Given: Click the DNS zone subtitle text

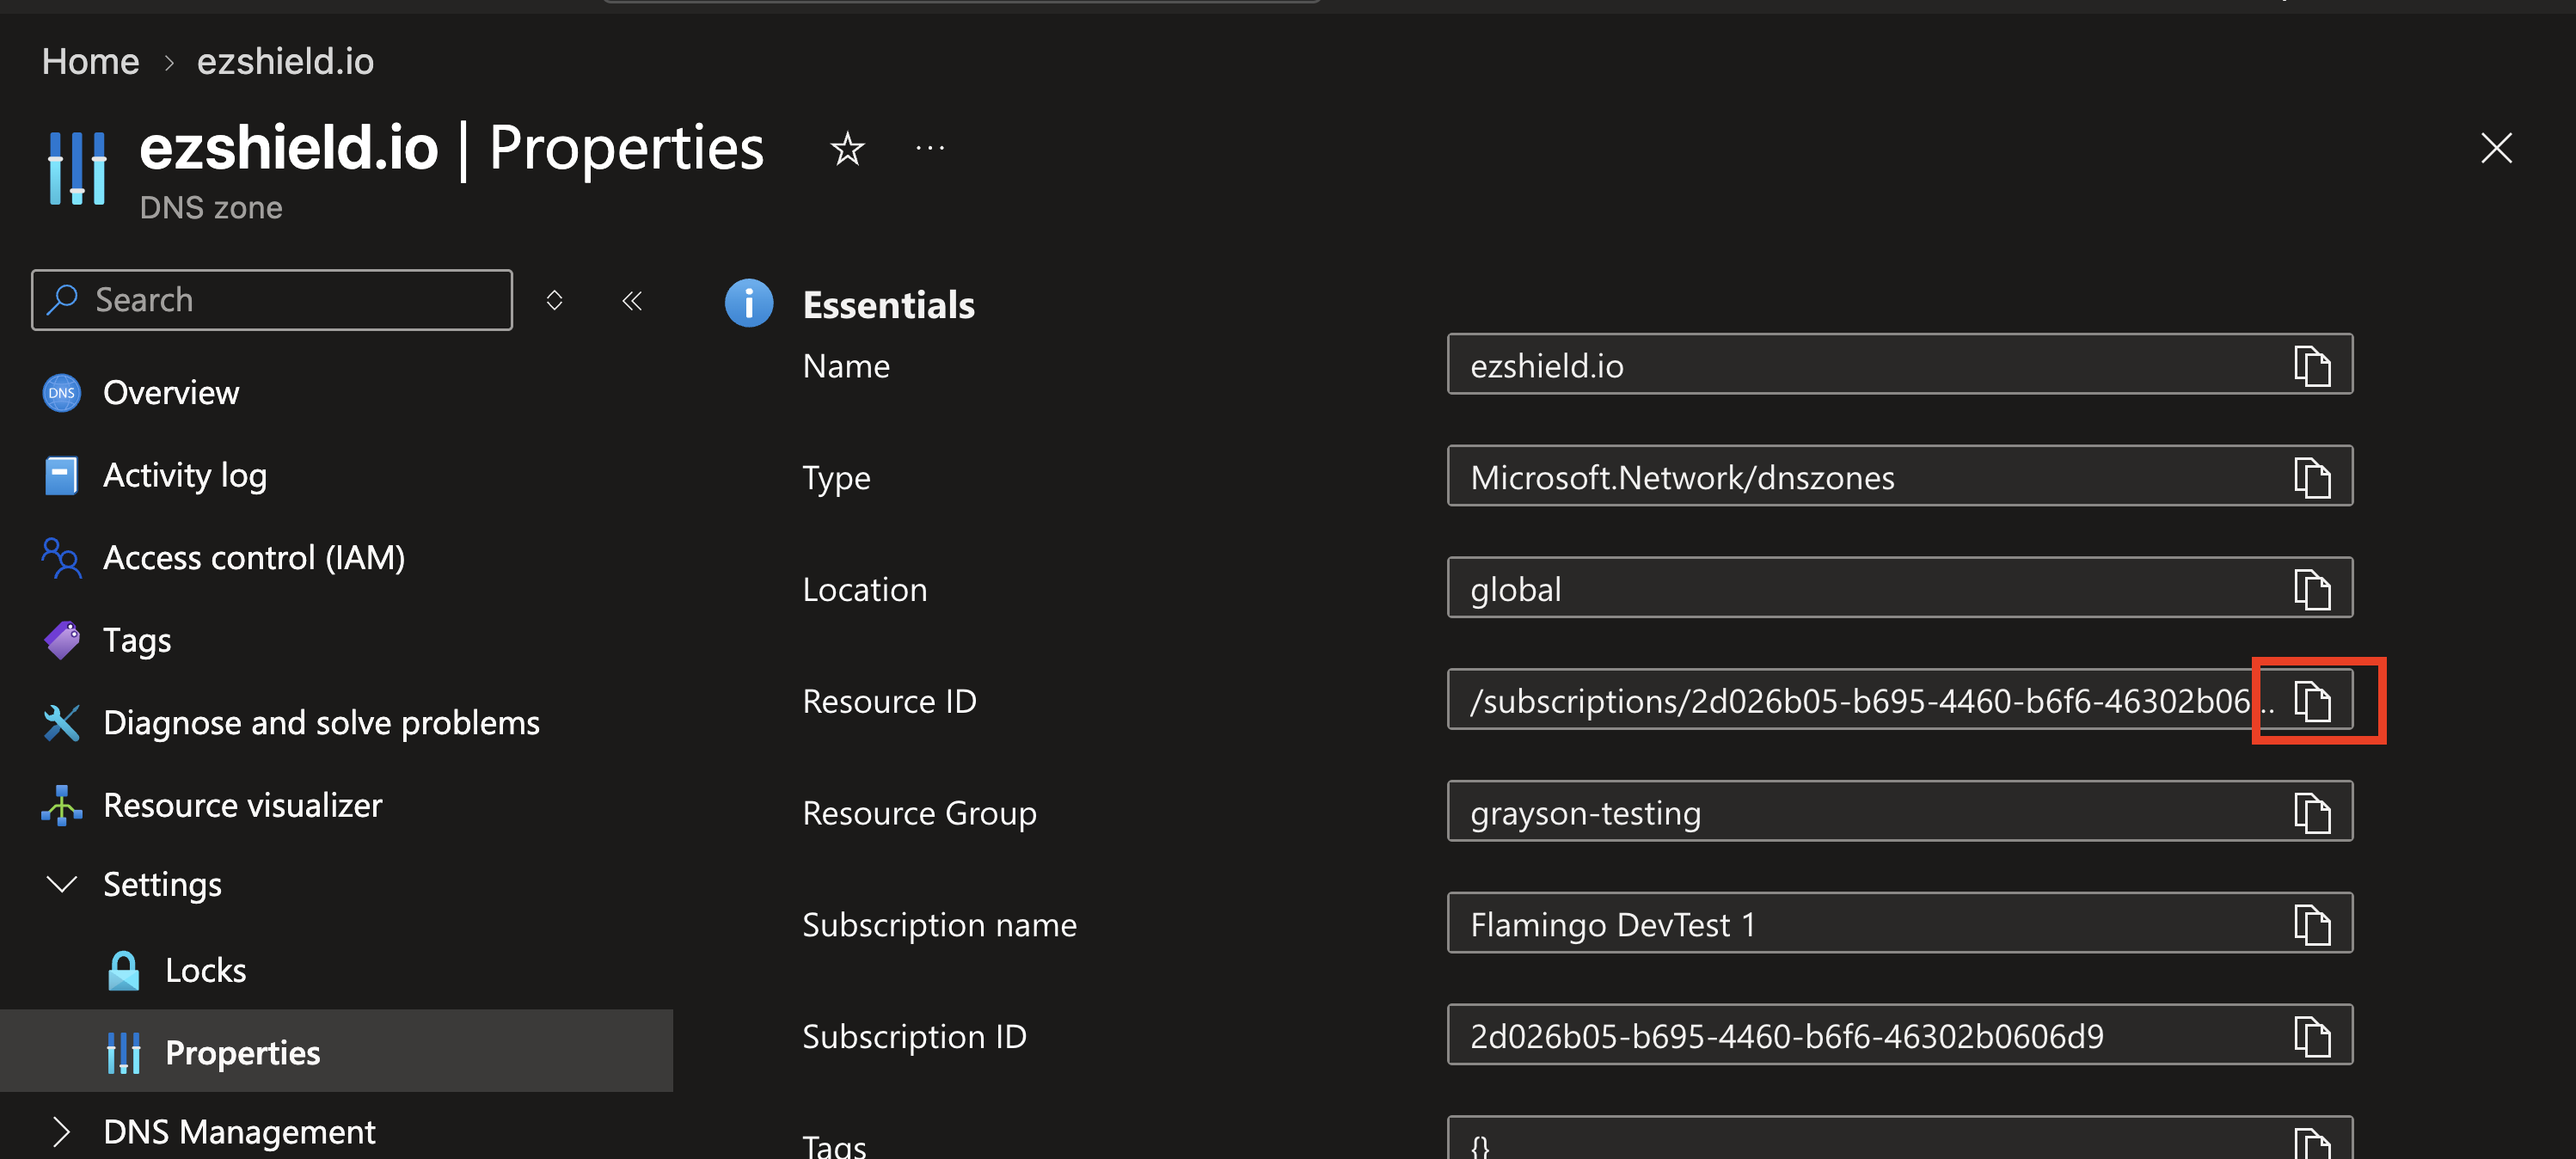Looking at the screenshot, I should (211, 207).
